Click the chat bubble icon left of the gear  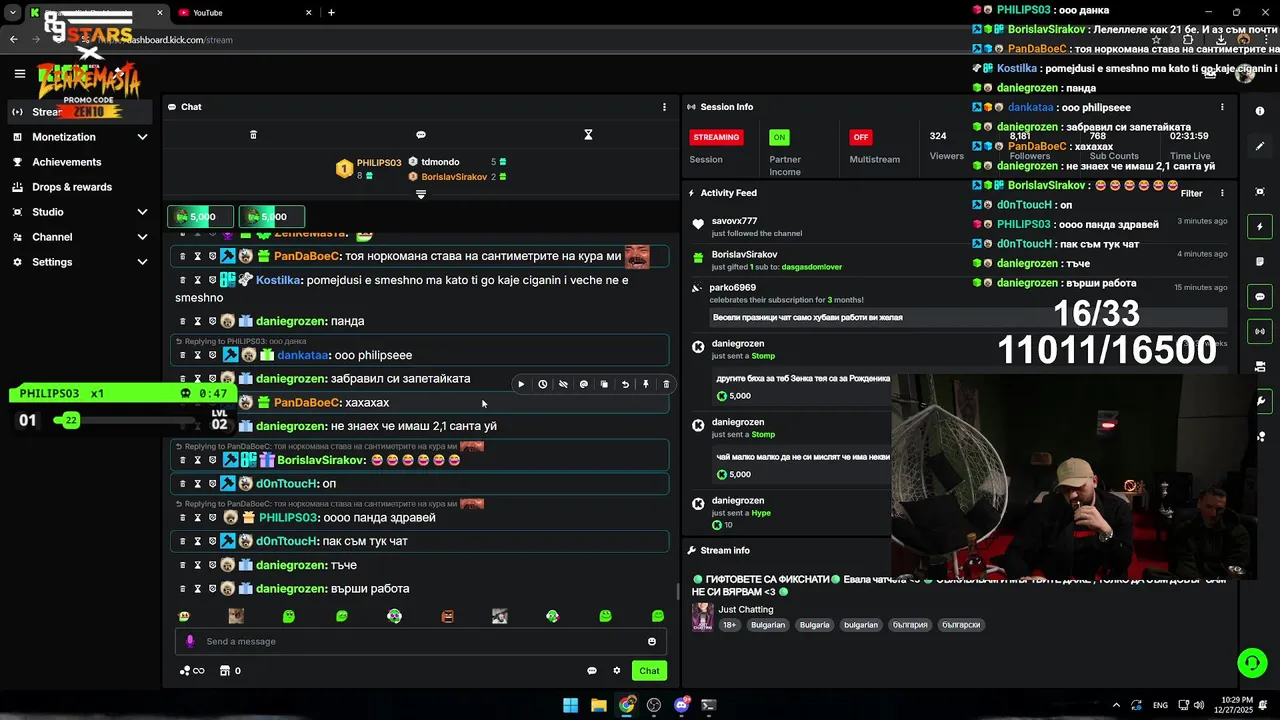pyautogui.click(x=592, y=671)
